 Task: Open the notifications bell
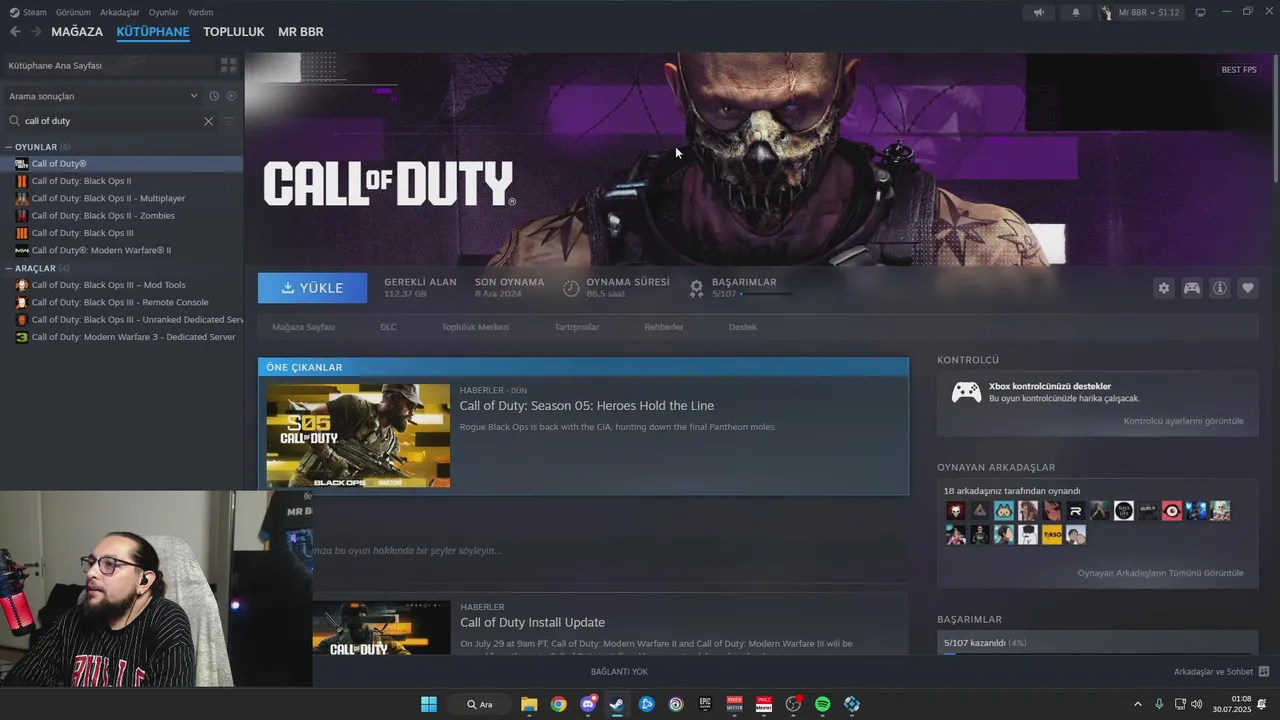[x=1076, y=12]
